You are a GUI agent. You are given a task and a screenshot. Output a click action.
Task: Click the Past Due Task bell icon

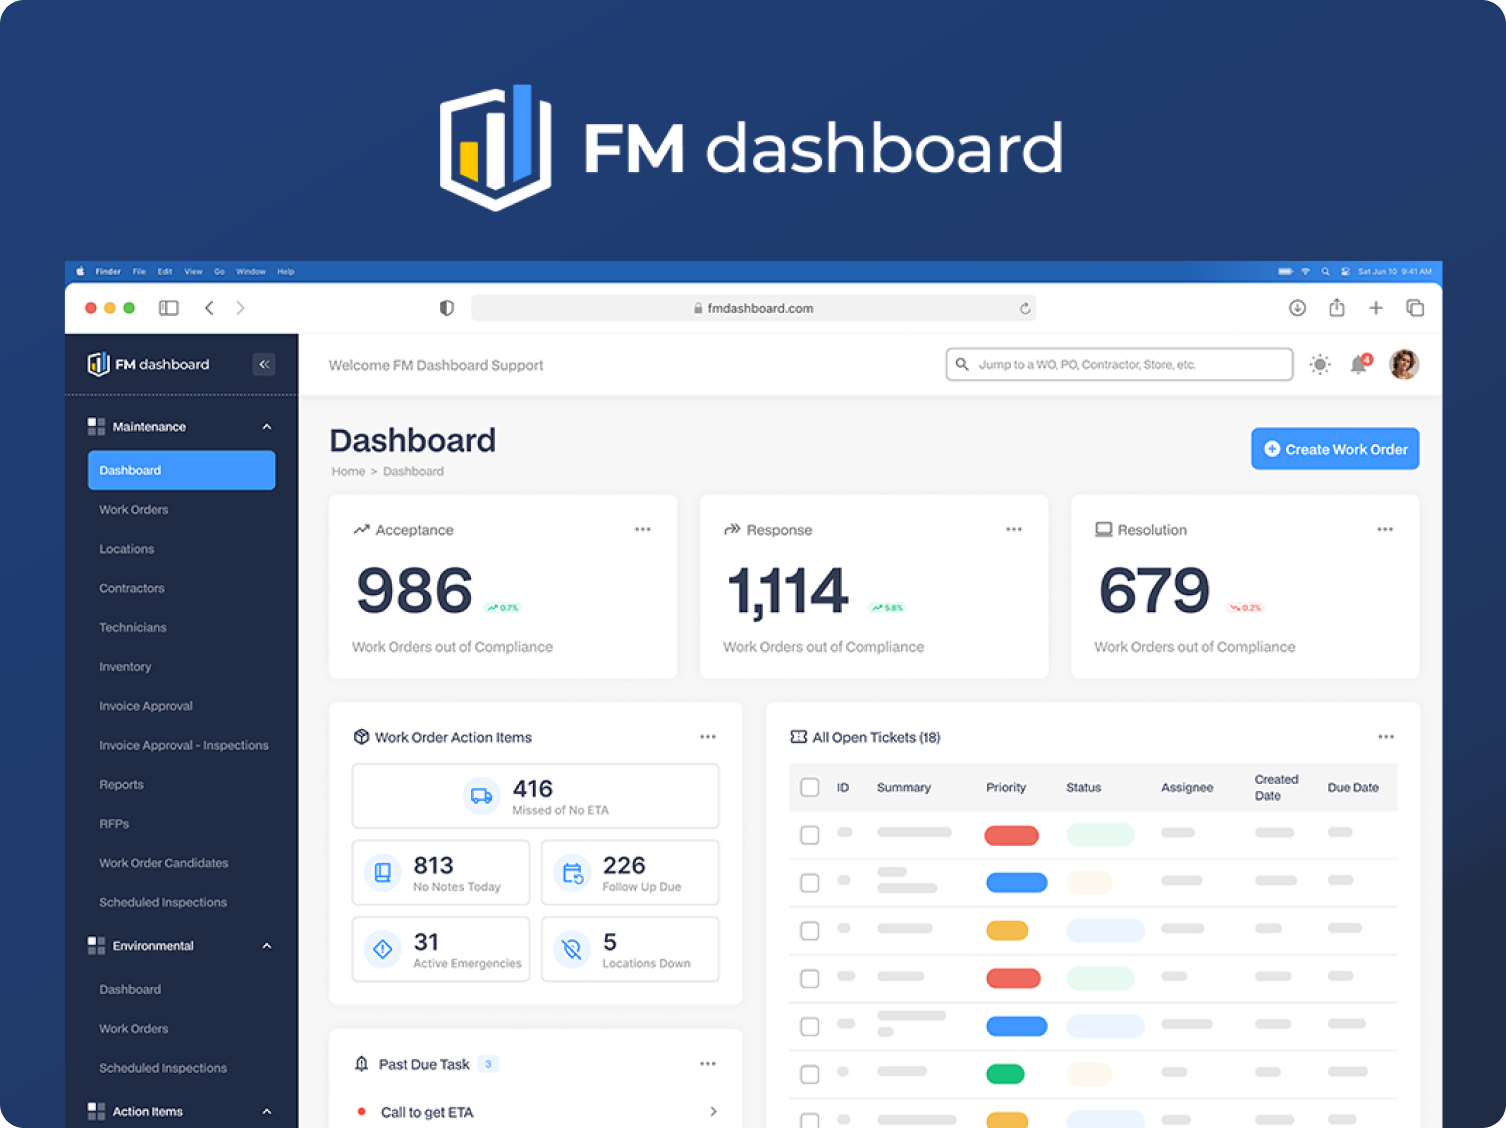click(x=362, y=1063)
